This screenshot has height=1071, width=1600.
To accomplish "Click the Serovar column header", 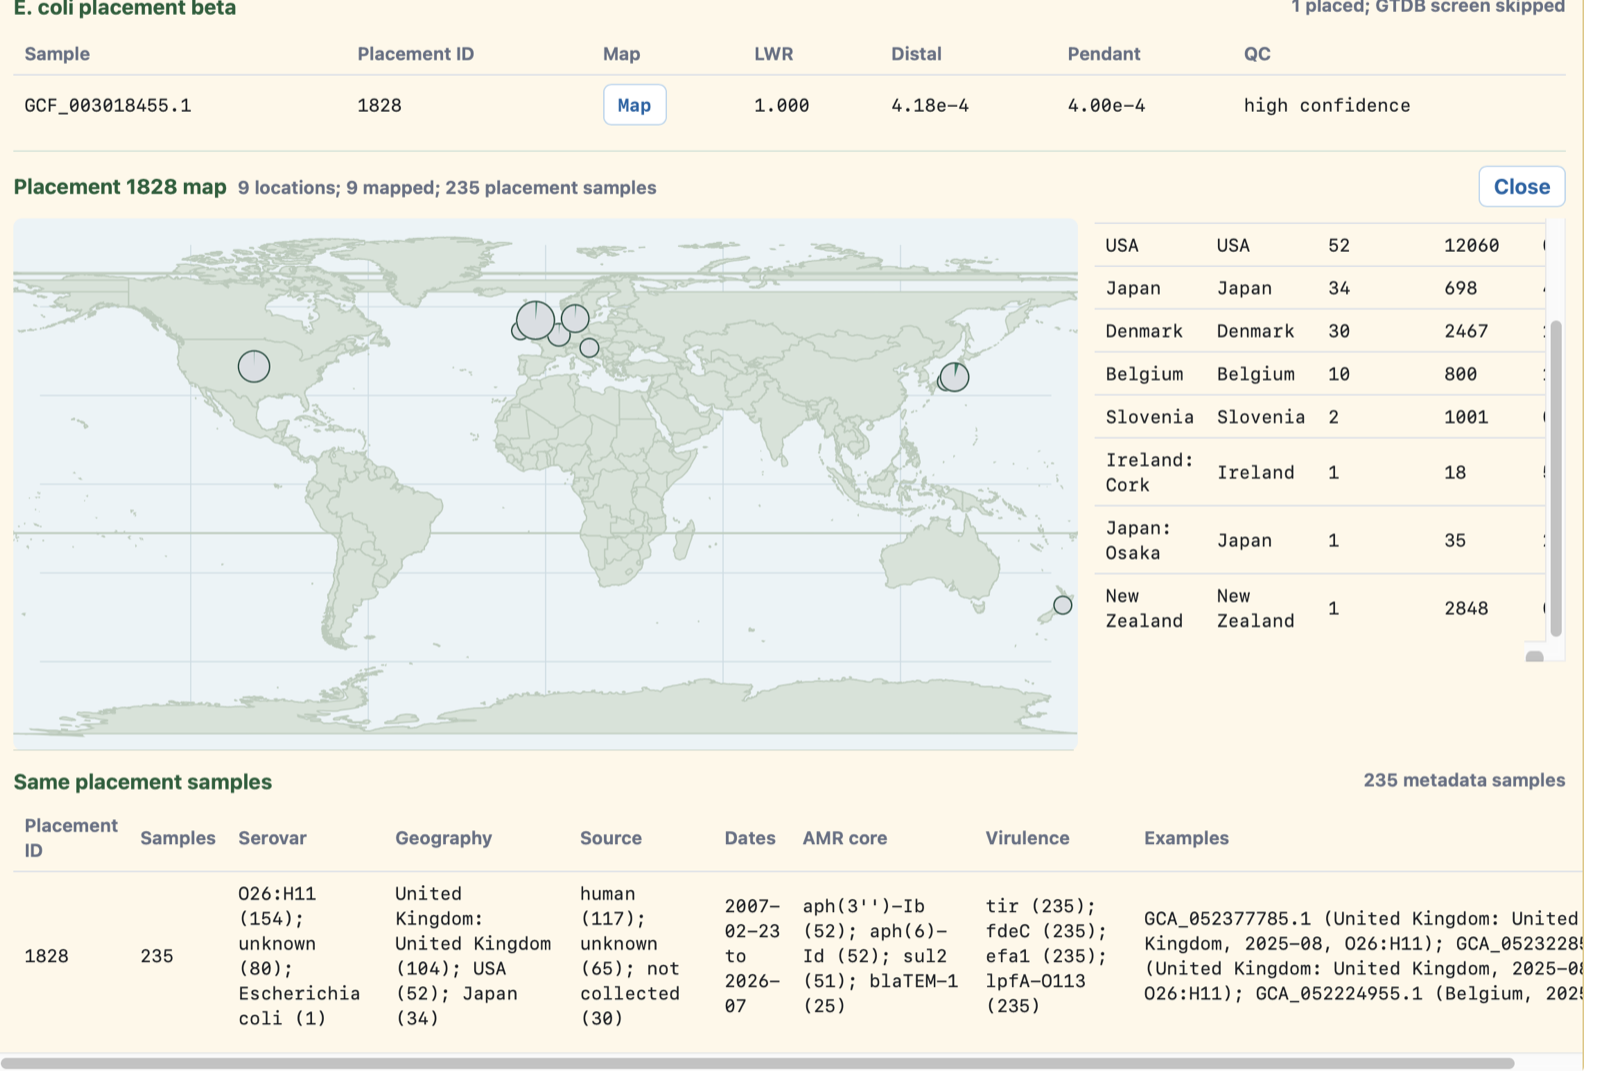I will click(272, 838).
